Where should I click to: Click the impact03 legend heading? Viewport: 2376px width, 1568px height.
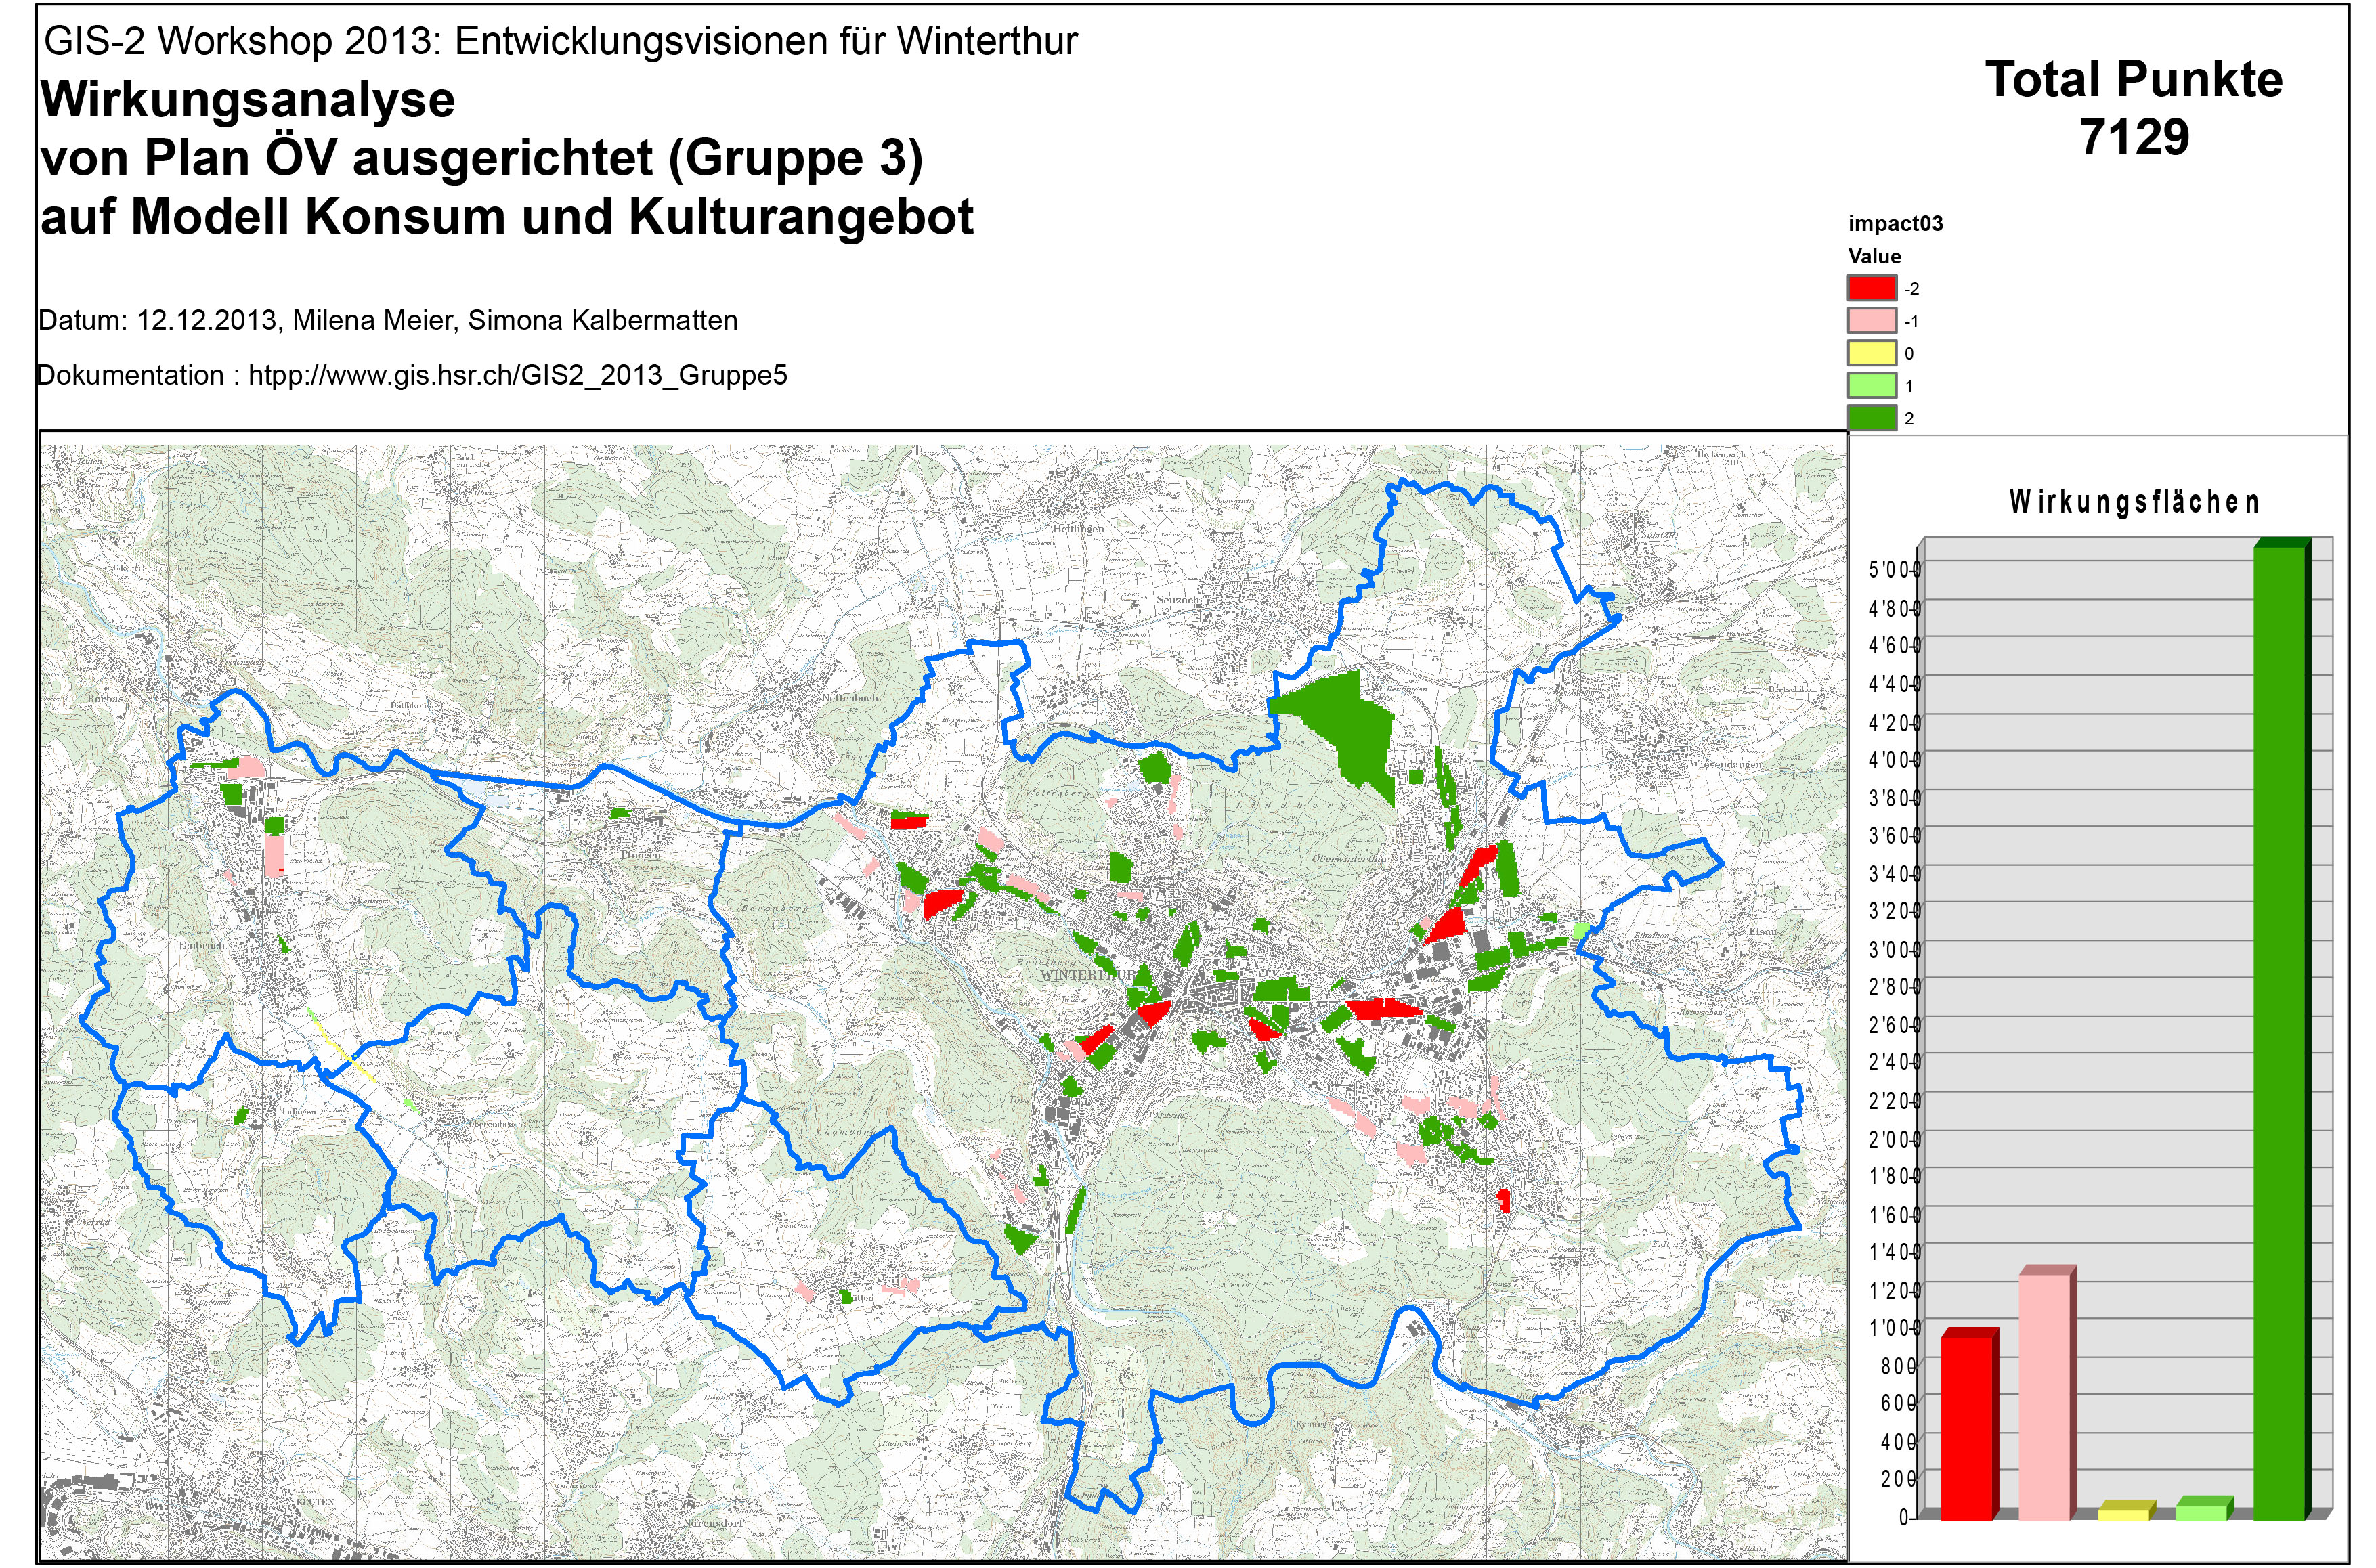click(x=1895, y=223)
